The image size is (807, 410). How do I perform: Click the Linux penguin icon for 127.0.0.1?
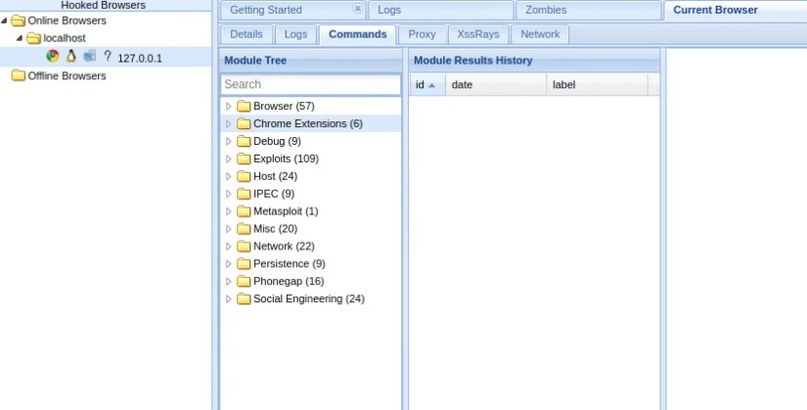tap(71, 56)
